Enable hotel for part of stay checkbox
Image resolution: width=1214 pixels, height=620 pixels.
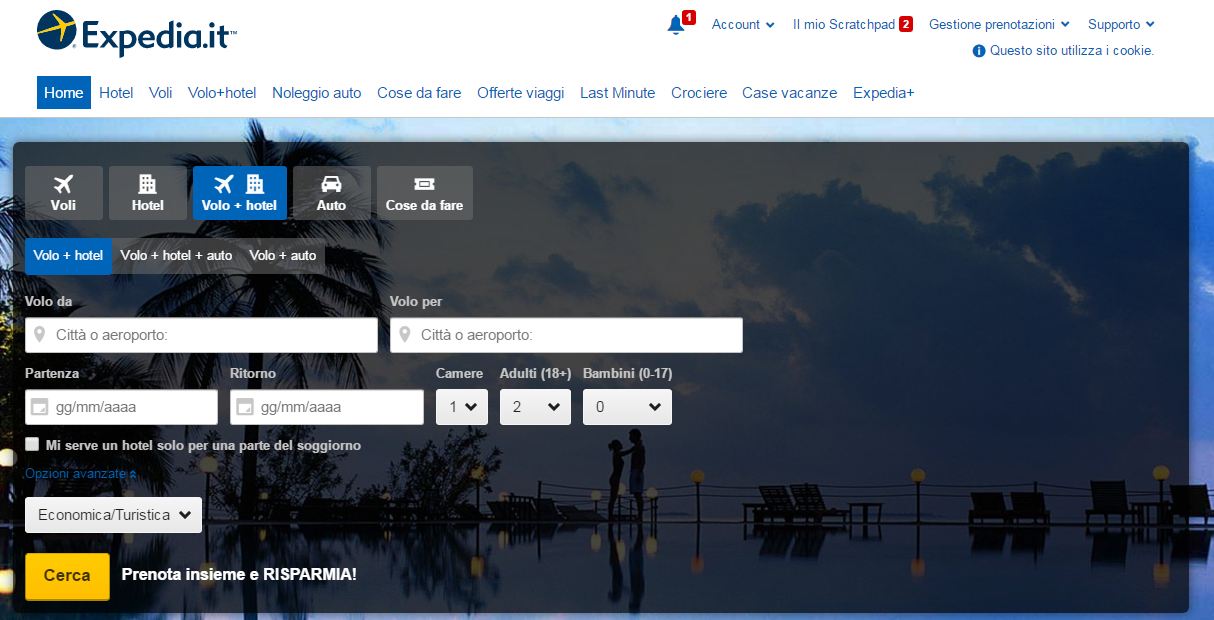[33, 445]
